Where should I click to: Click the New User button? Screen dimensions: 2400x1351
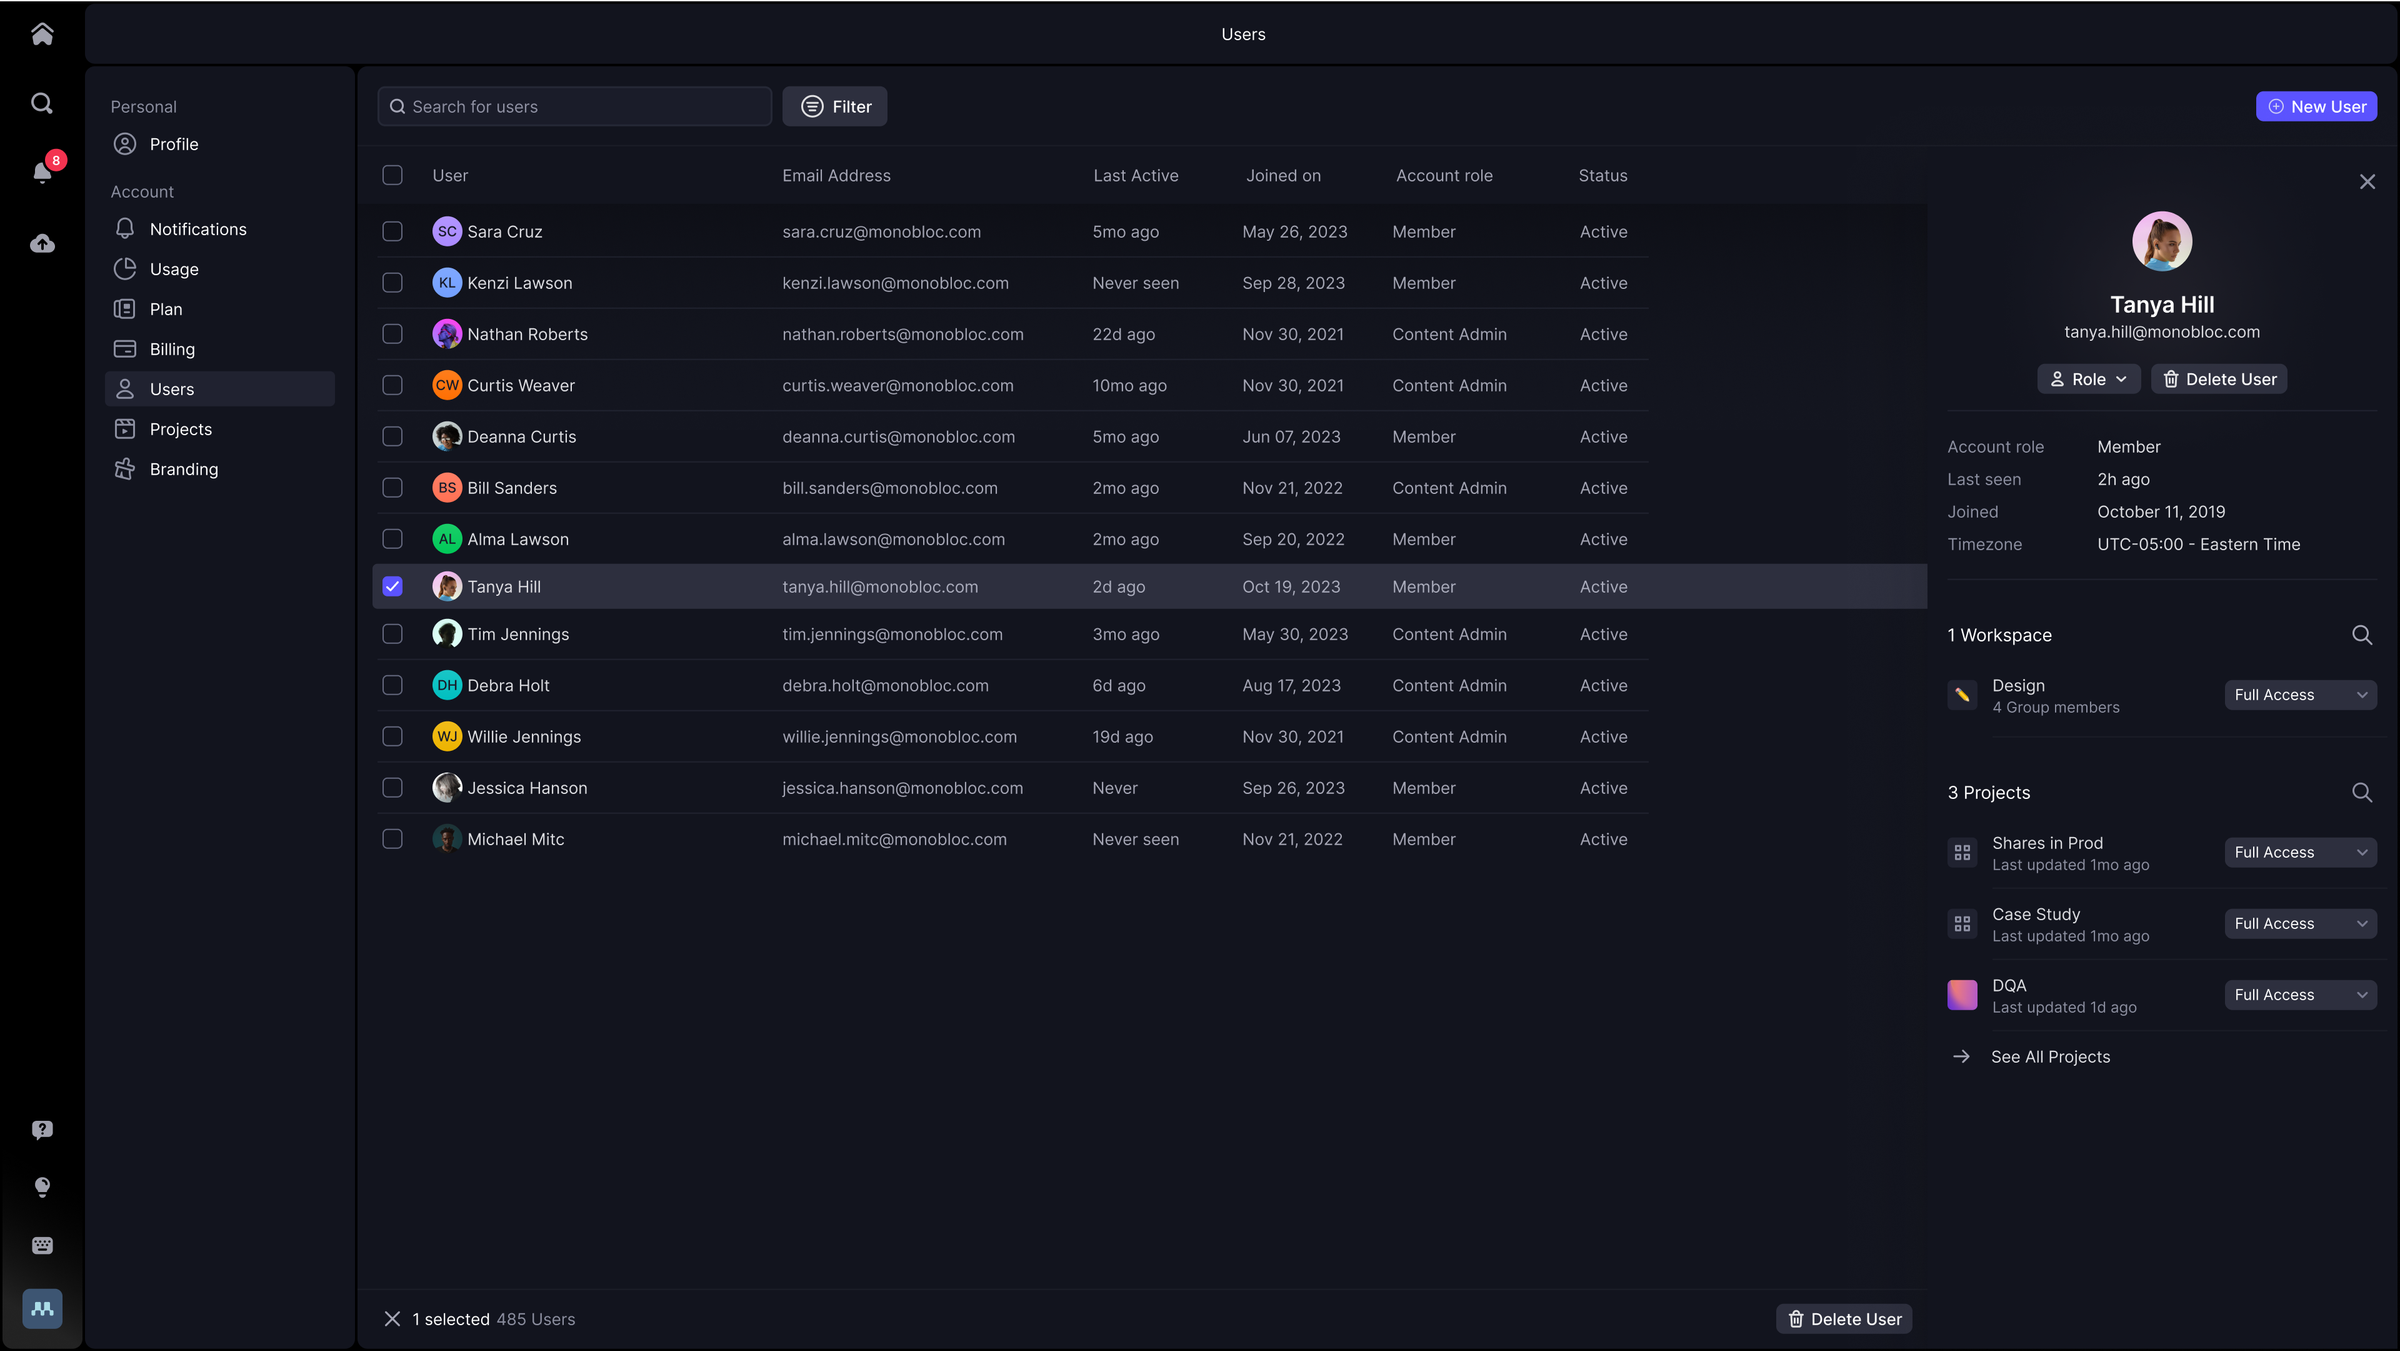tap(2315, 106)
